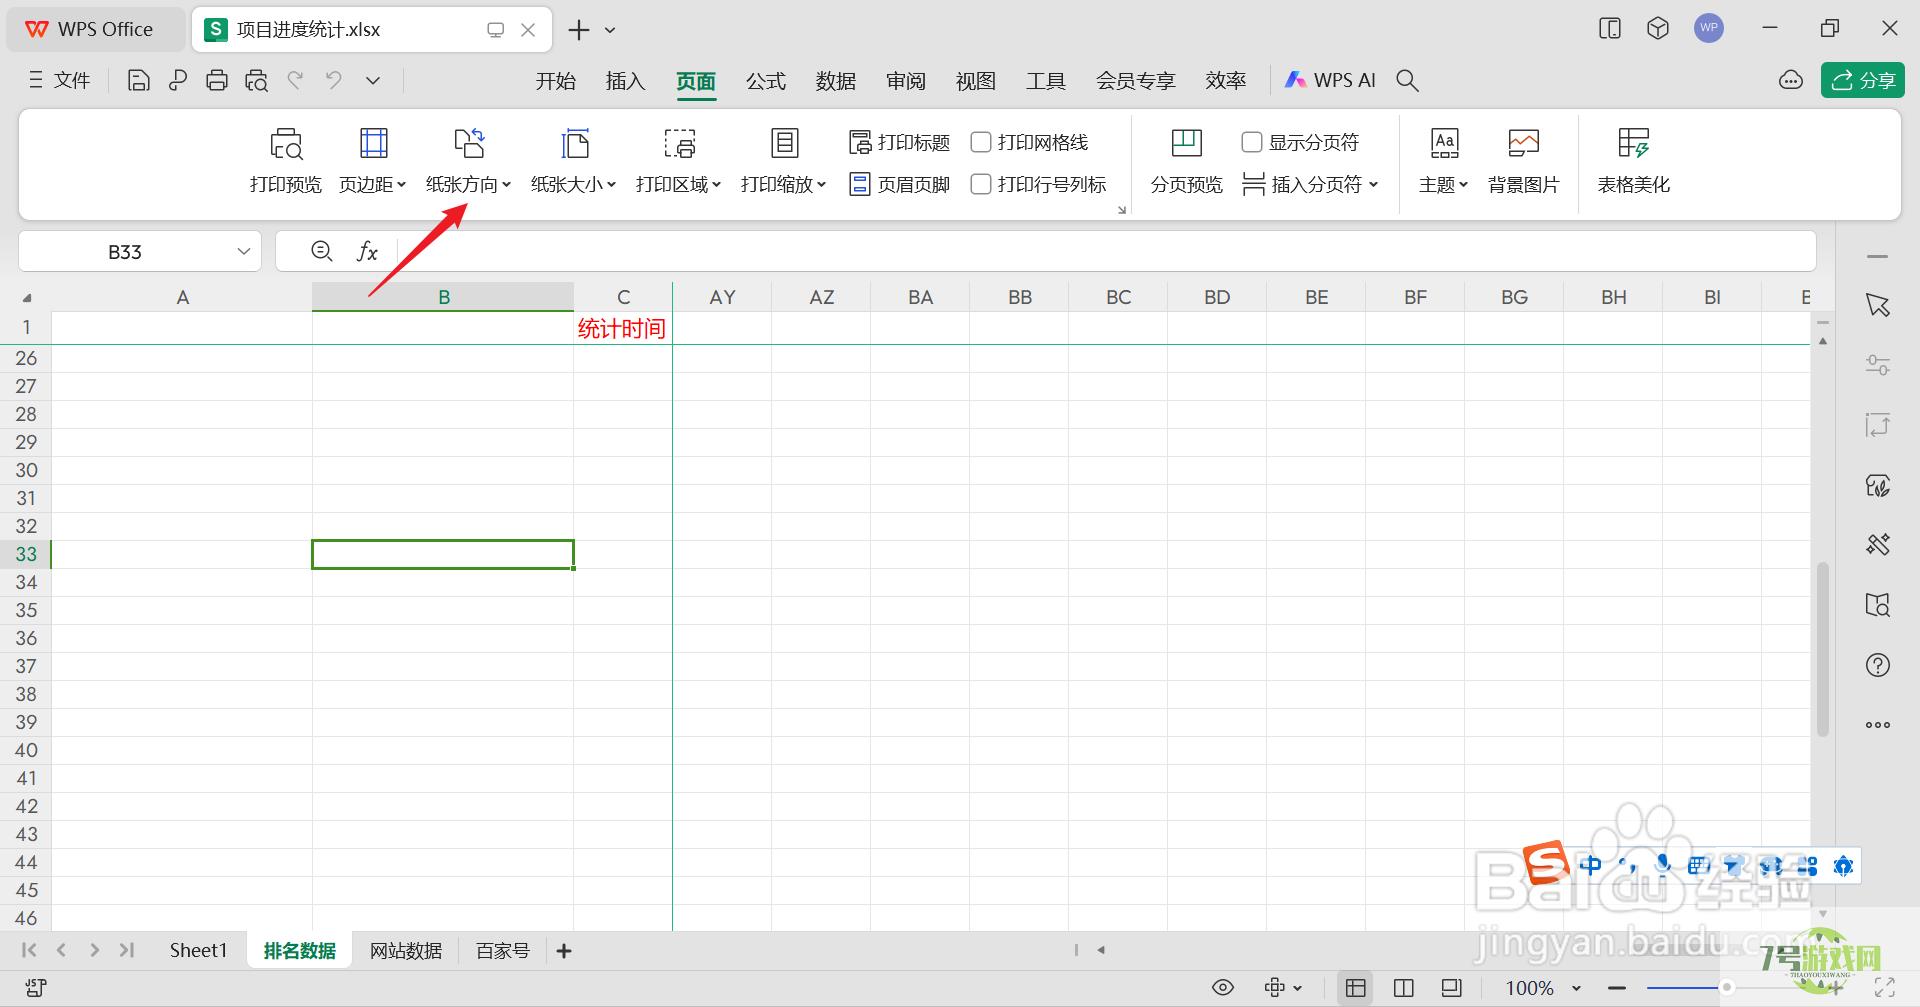Enable Print Gridlines (打印网格线) checkbox

pos(981,143)
